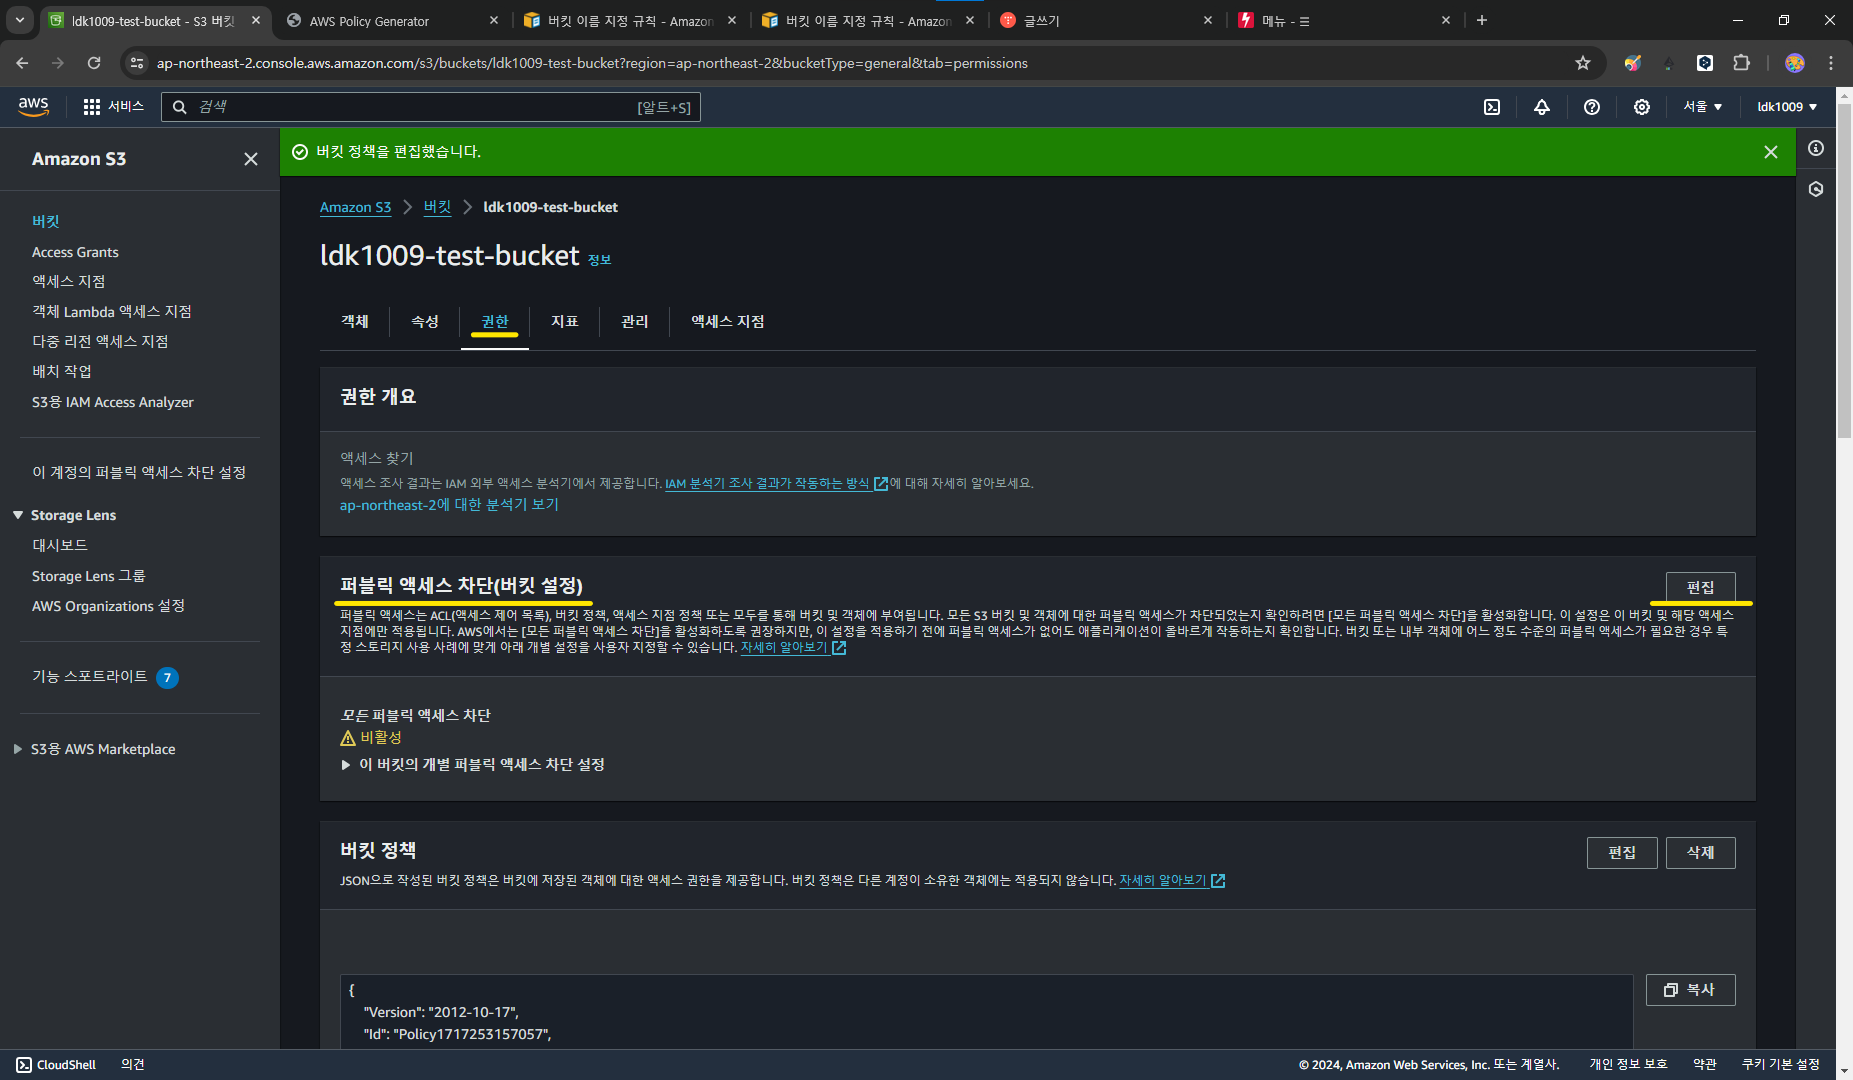Viewport: 1853px width, 1080px height.
Task: Open S3용 IAM Access Analyzer in sidebar
Action: pyautogui.click(x=113, y=402)
